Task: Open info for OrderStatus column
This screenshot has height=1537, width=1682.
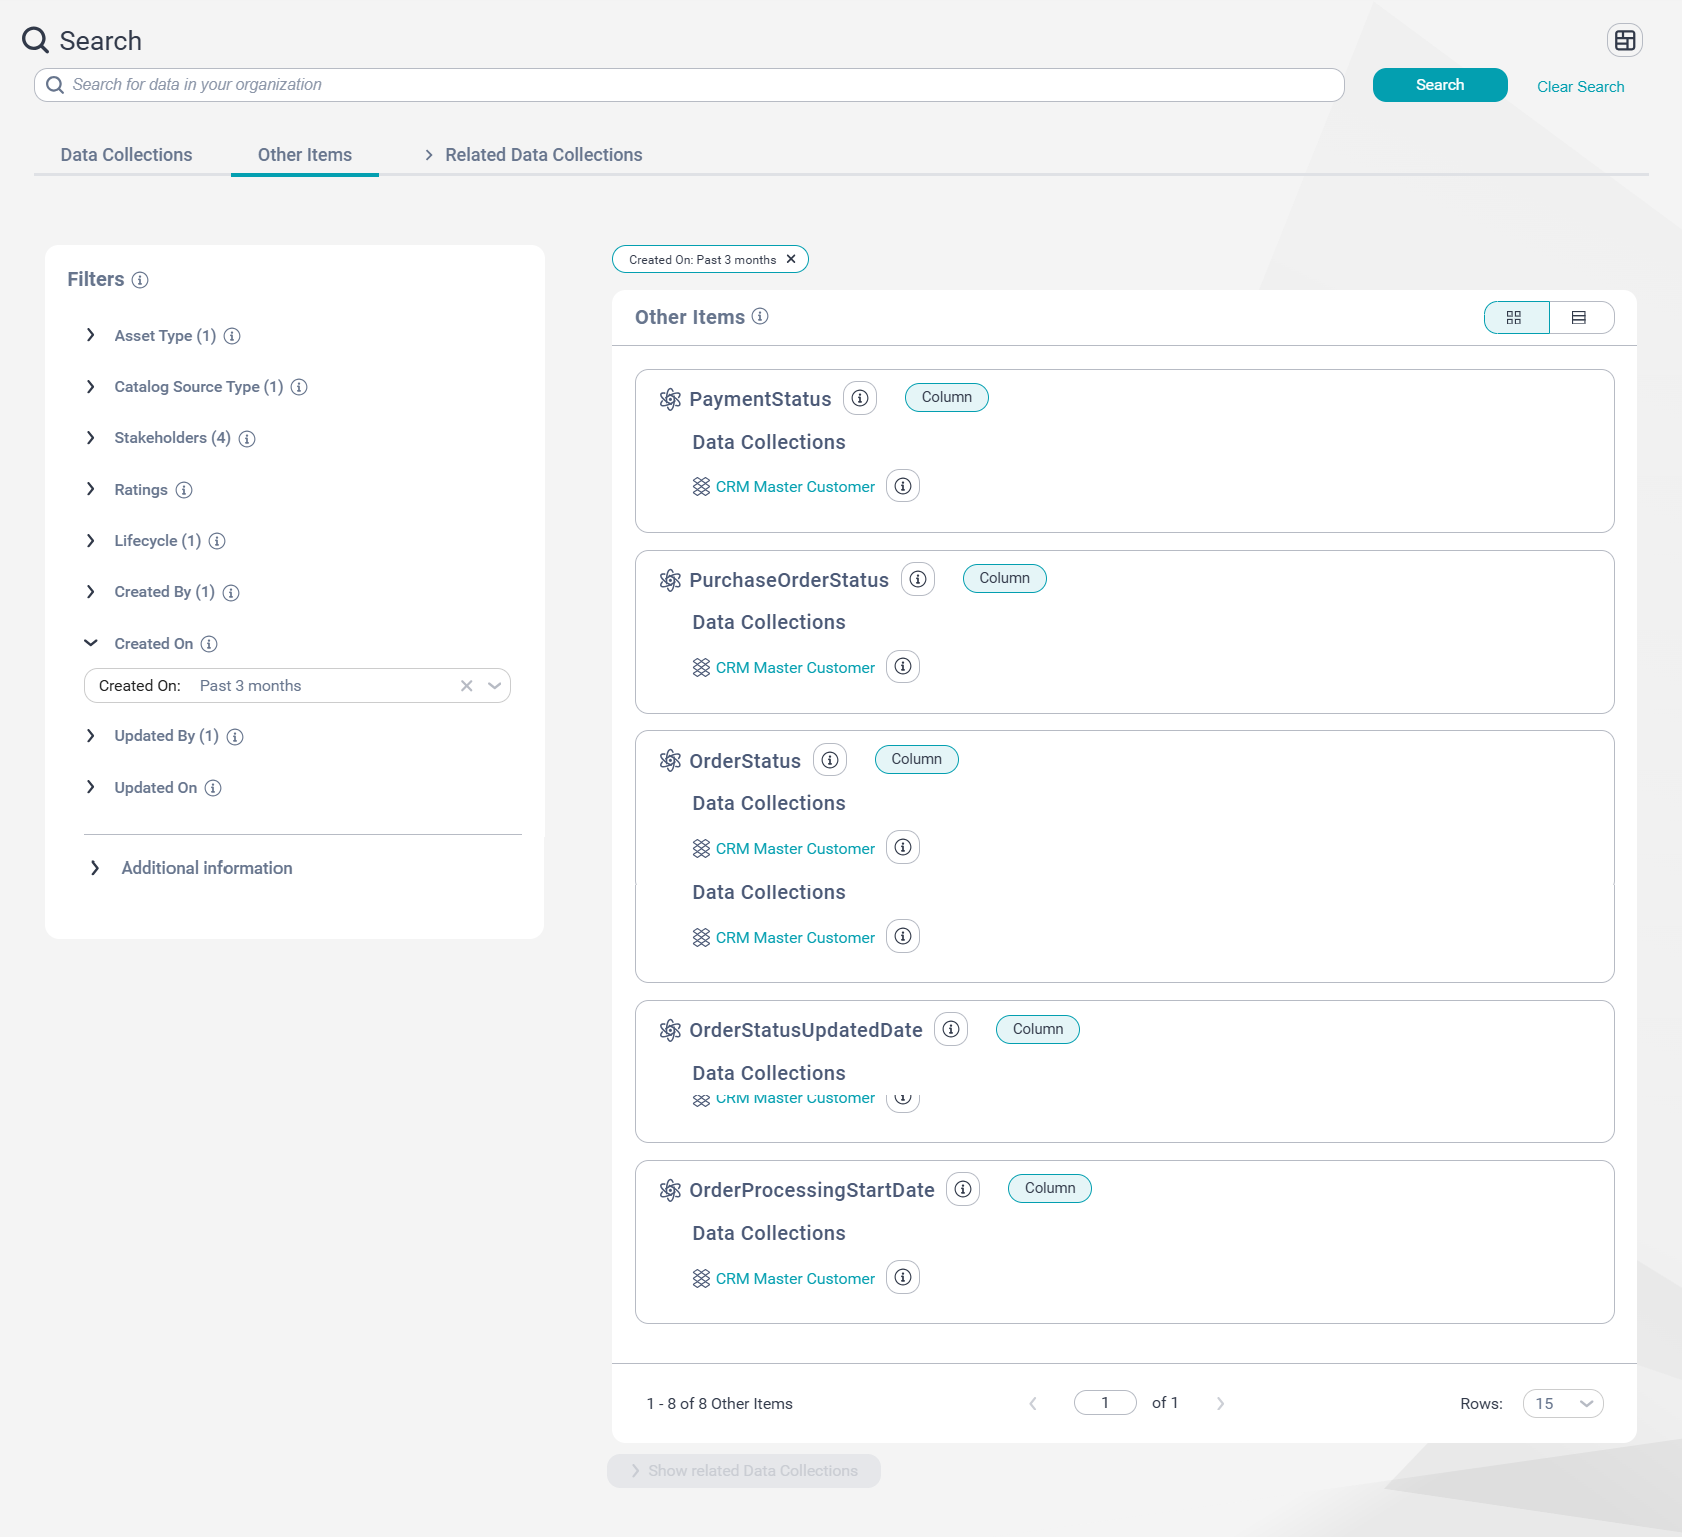Action: point(830,760)
